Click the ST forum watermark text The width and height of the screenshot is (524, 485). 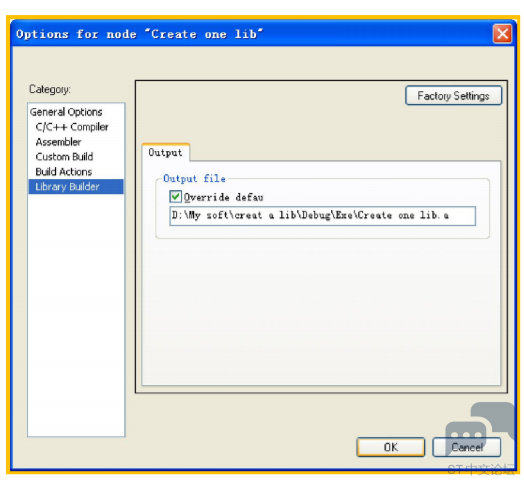pyautogui.click(x=480, y=469)
